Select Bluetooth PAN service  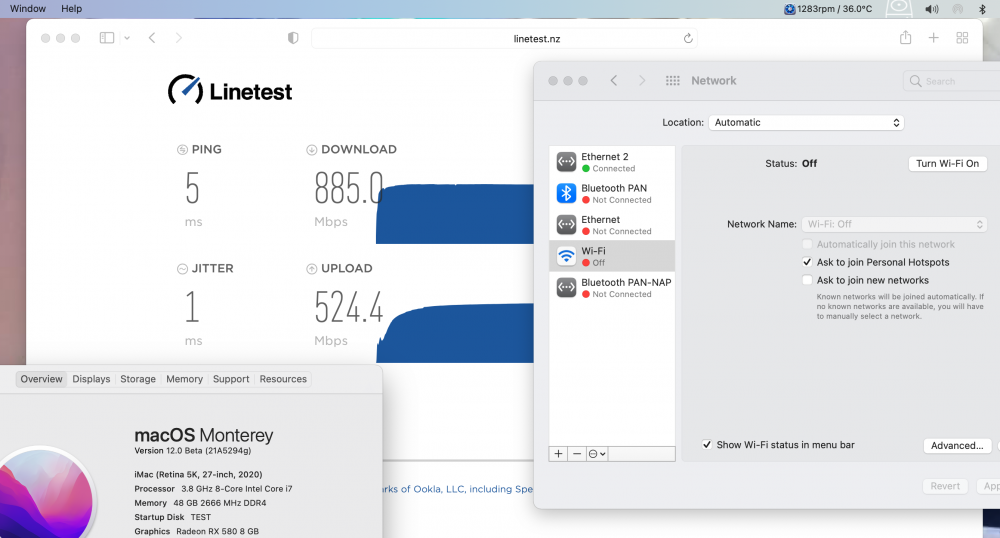pyautogui.click(x=612, y=193)
